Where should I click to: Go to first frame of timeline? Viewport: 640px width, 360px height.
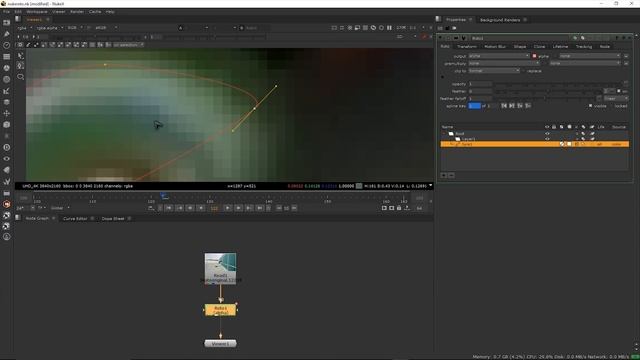169,208
